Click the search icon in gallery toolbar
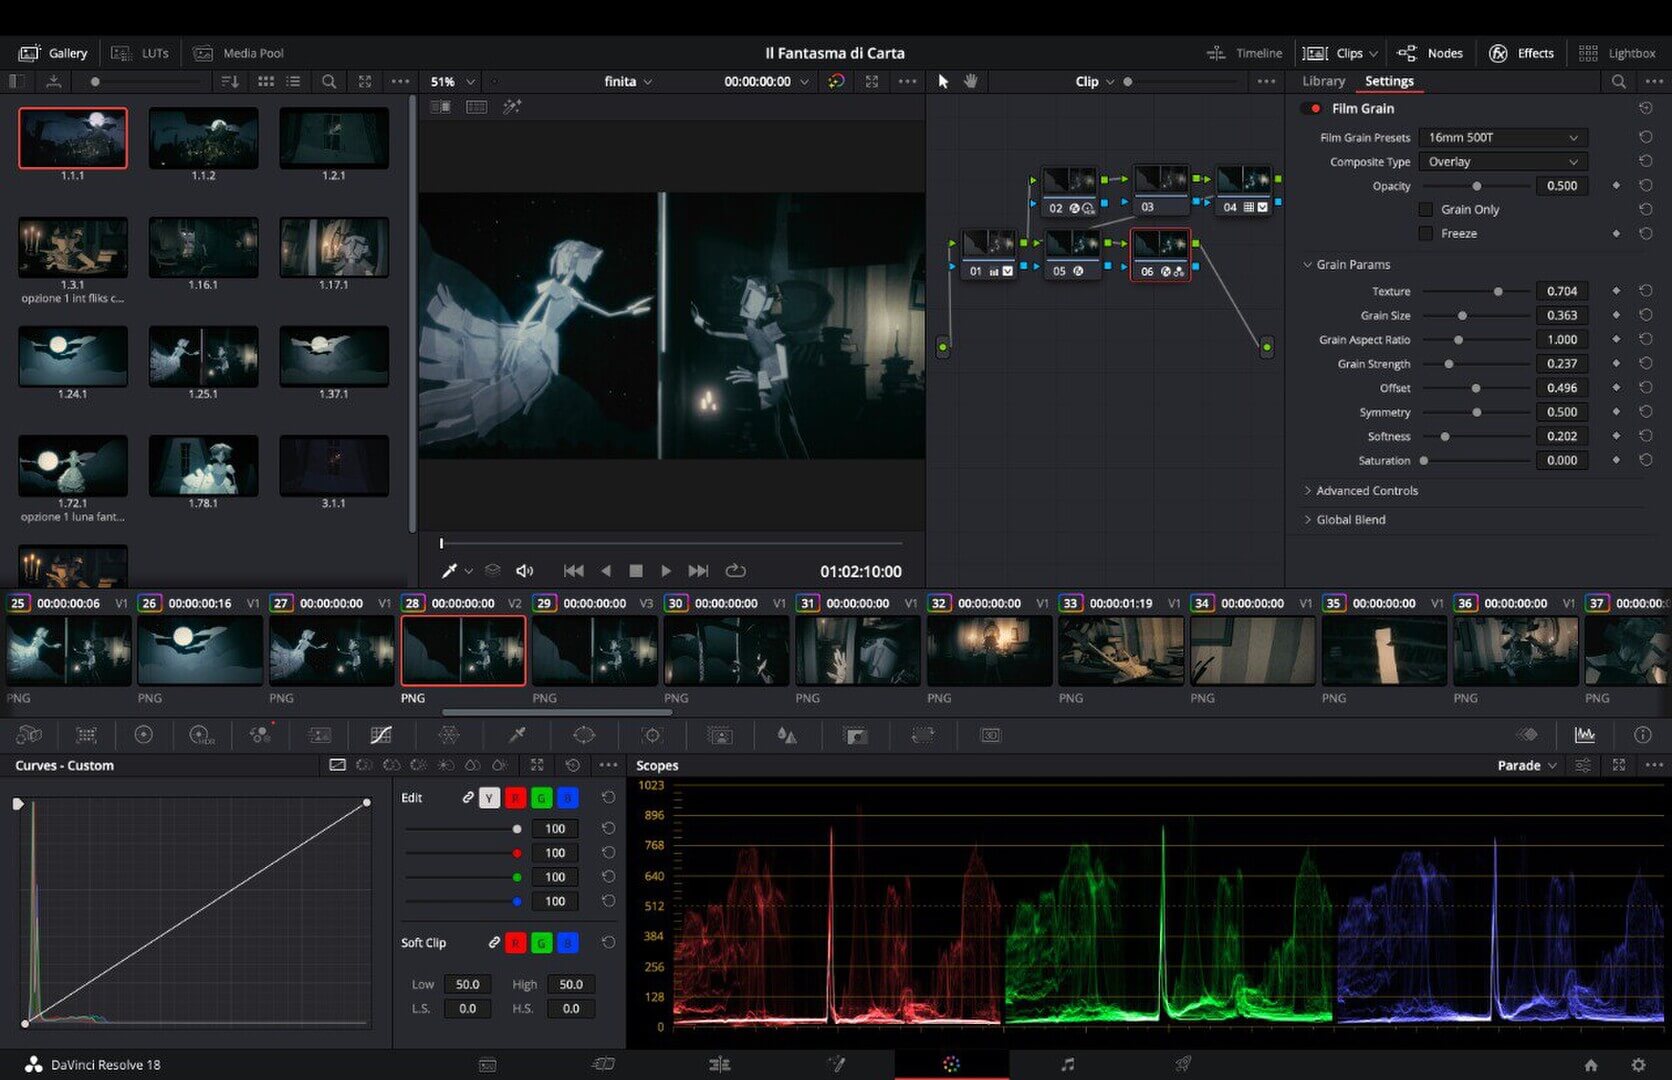Image resolution: width=1672 pixels, height=1080 pixels. 328,81
